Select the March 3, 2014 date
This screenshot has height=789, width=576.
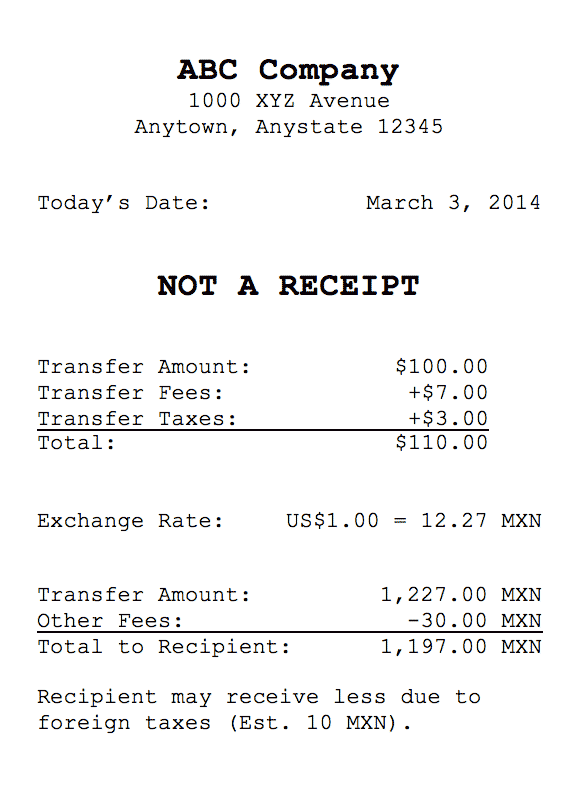pyautogui.click(x=453, y=203)
